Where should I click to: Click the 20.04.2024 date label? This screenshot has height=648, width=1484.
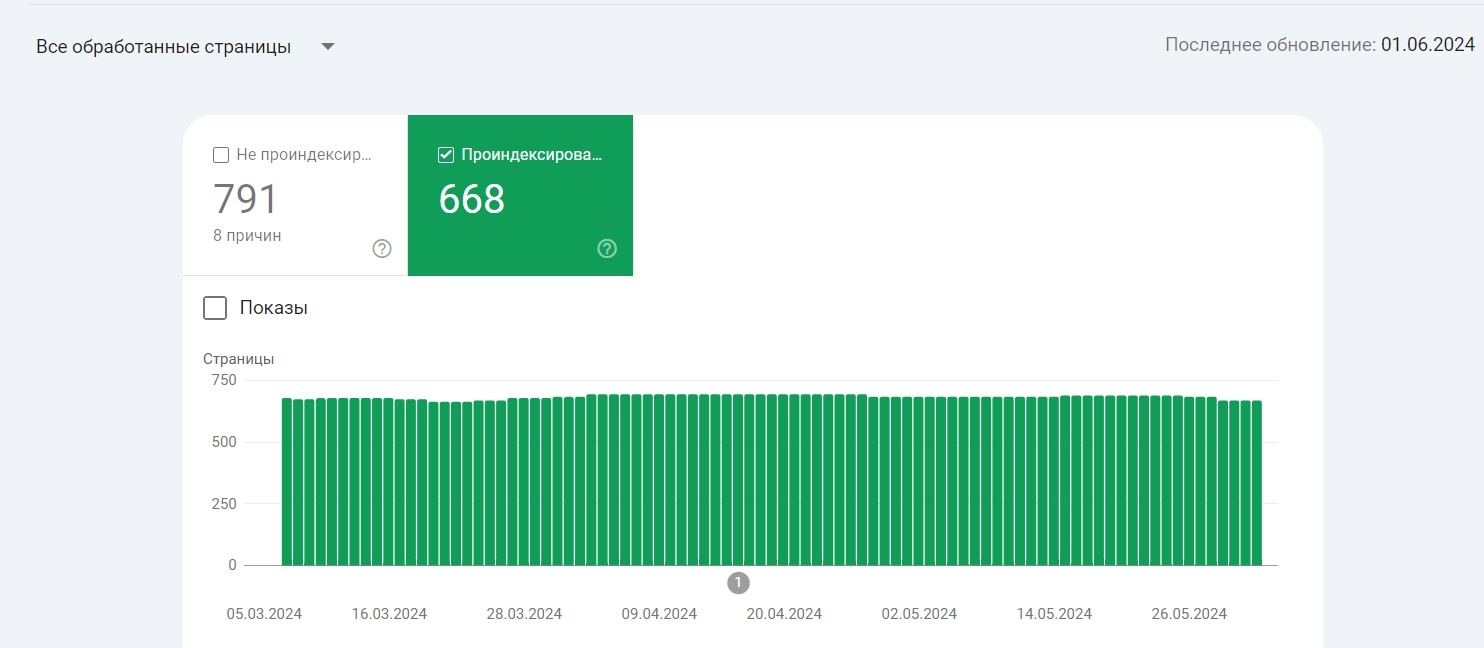[x=784, y=614]
